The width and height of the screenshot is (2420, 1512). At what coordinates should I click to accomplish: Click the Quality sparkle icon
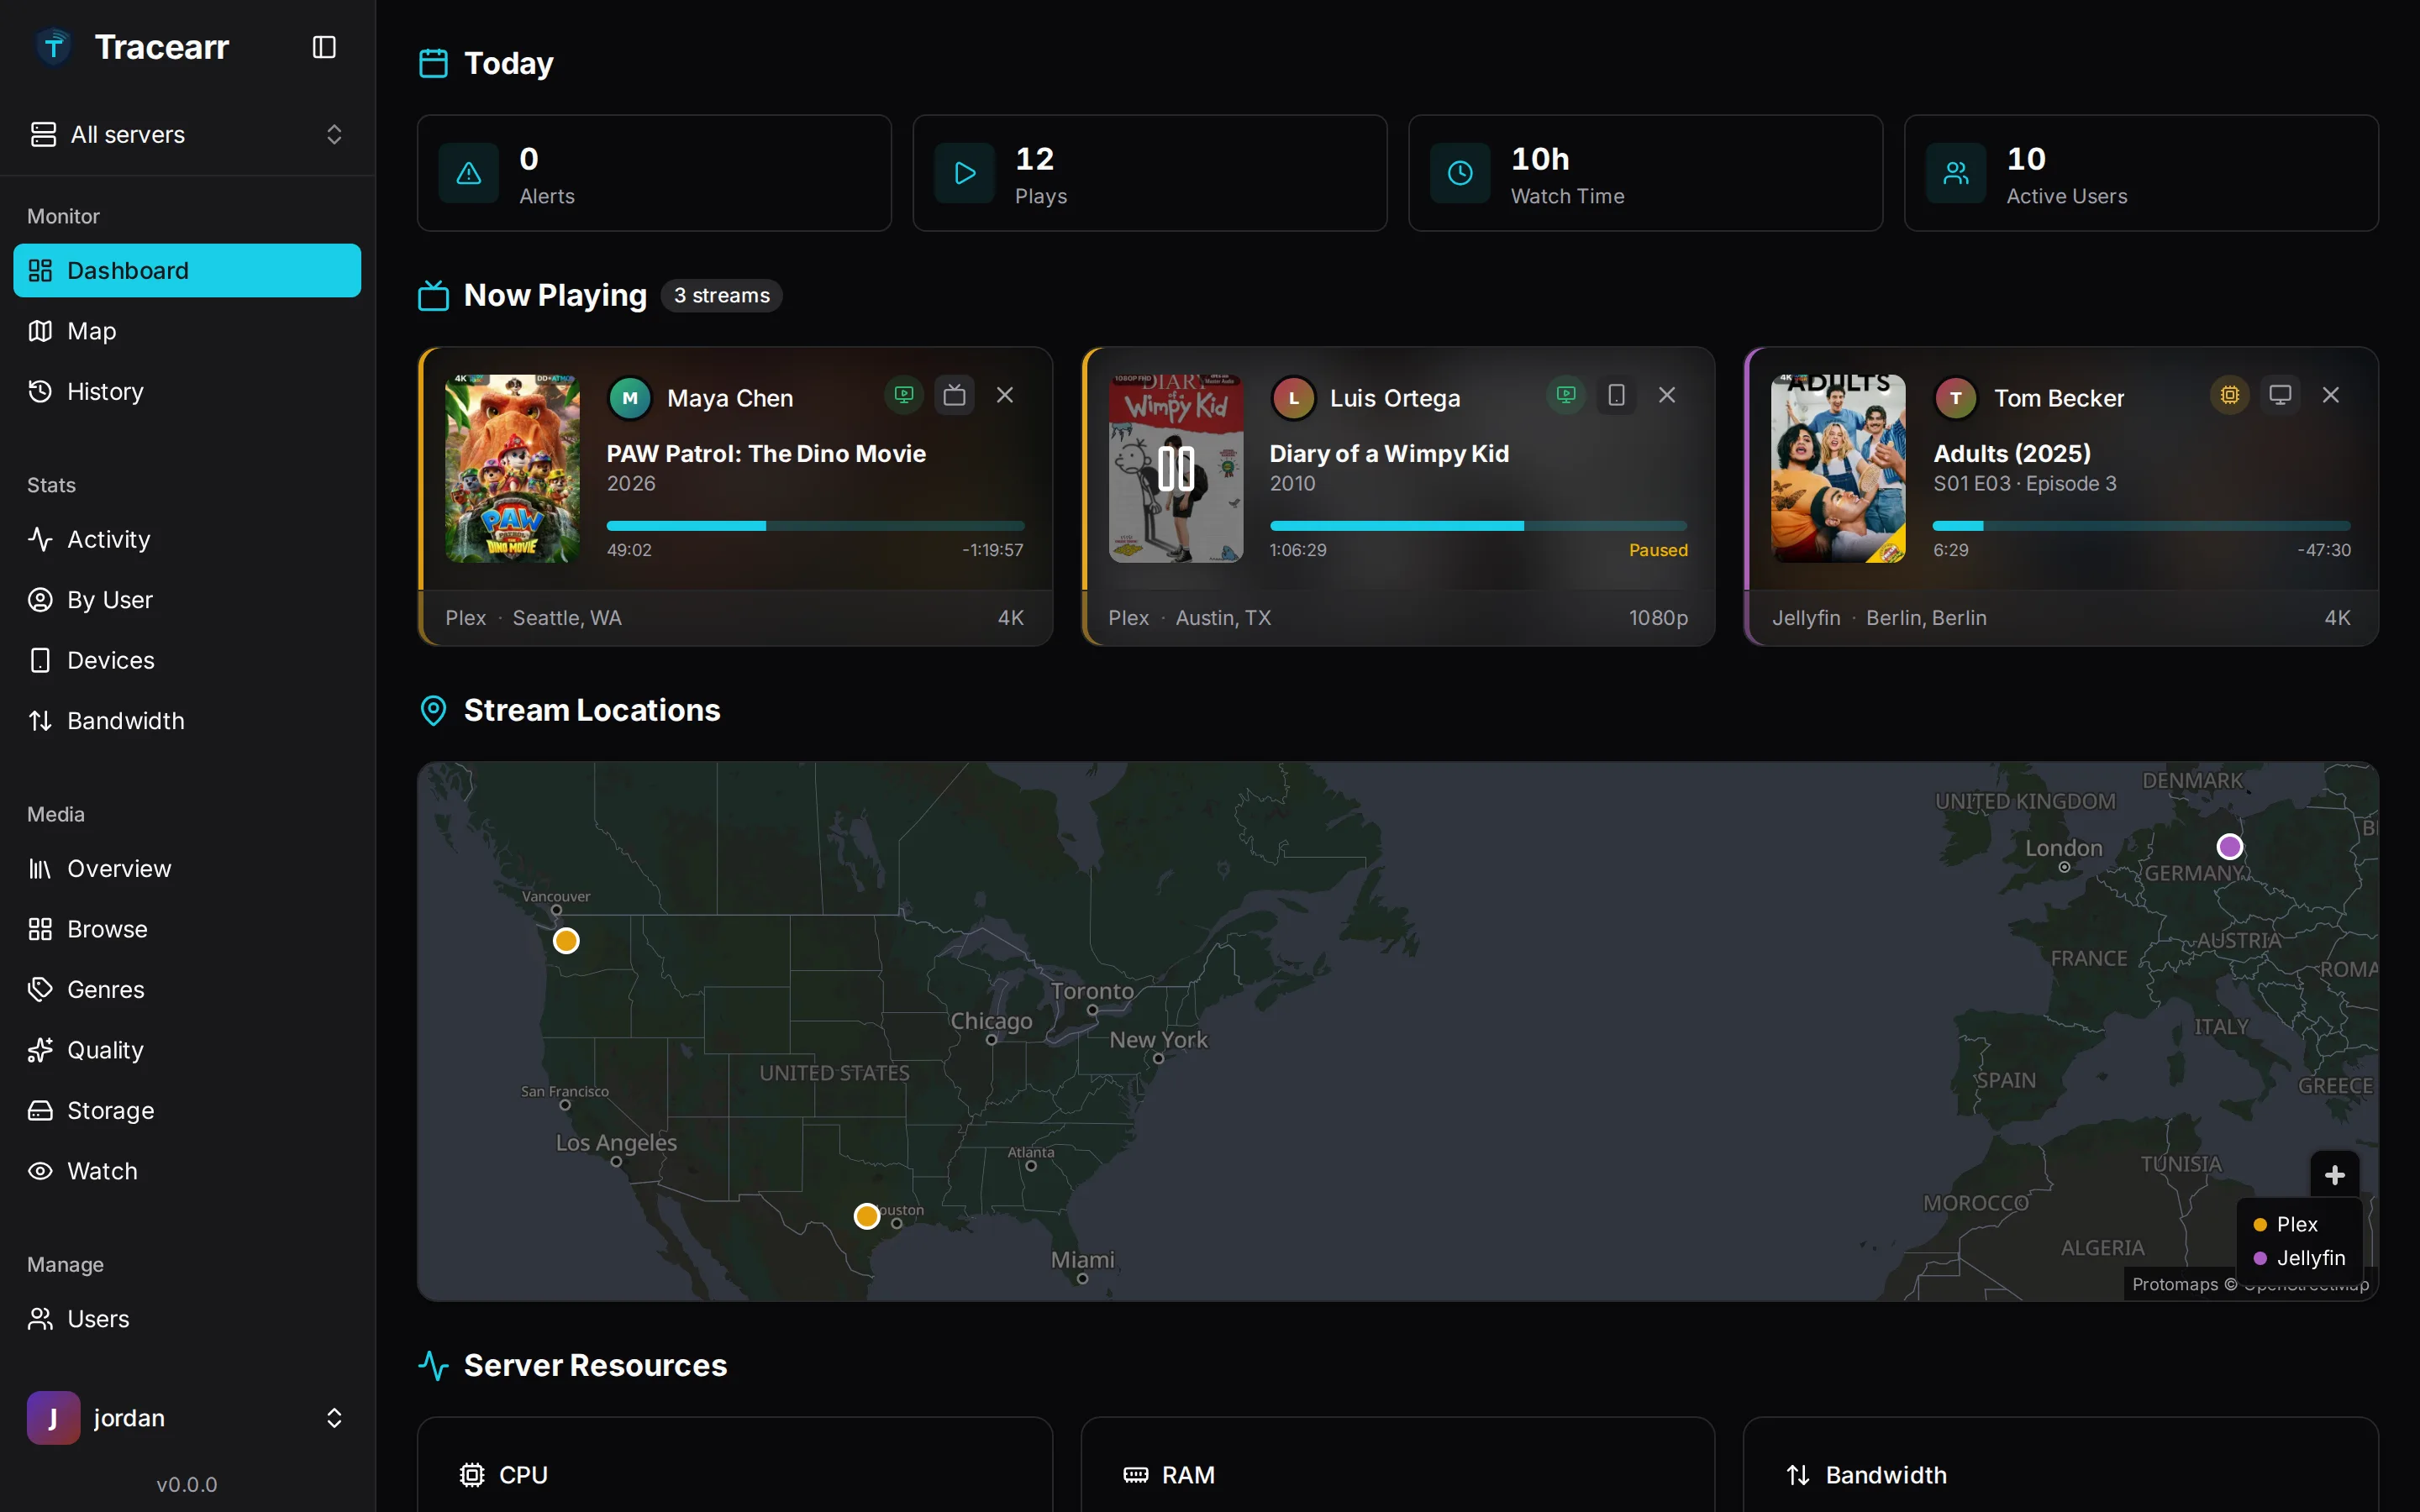point(40,1050)
